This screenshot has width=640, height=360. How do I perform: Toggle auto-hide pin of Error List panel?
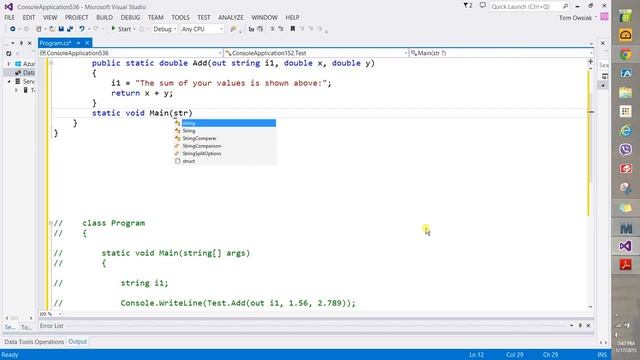580,325
